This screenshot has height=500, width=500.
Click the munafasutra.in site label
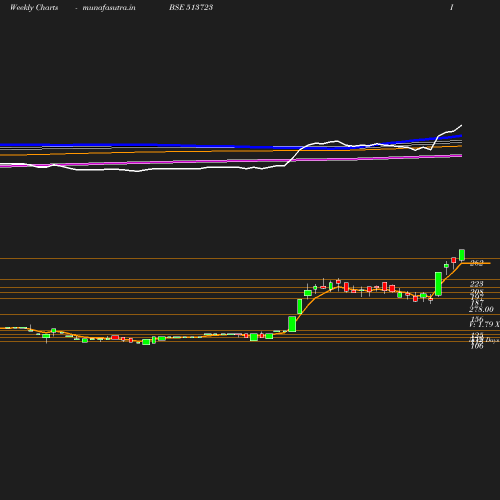109,7
